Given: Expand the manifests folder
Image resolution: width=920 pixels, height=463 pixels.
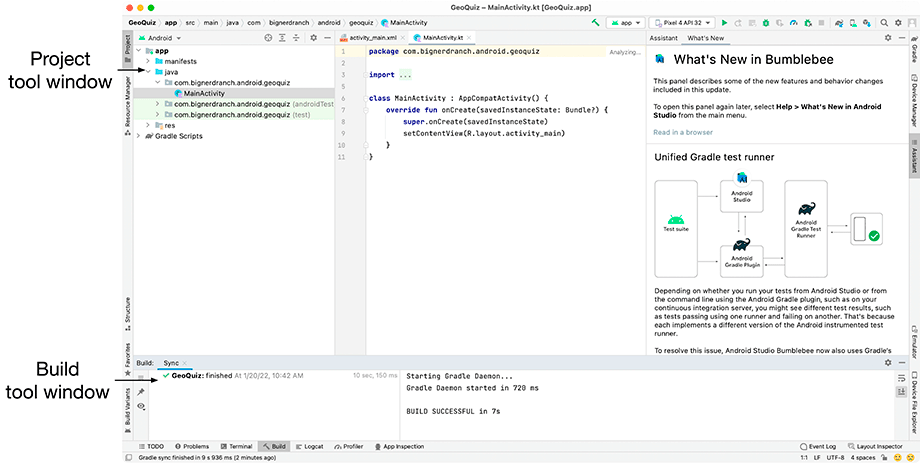Looking at the screenshot, I should [x=148, y=61].
